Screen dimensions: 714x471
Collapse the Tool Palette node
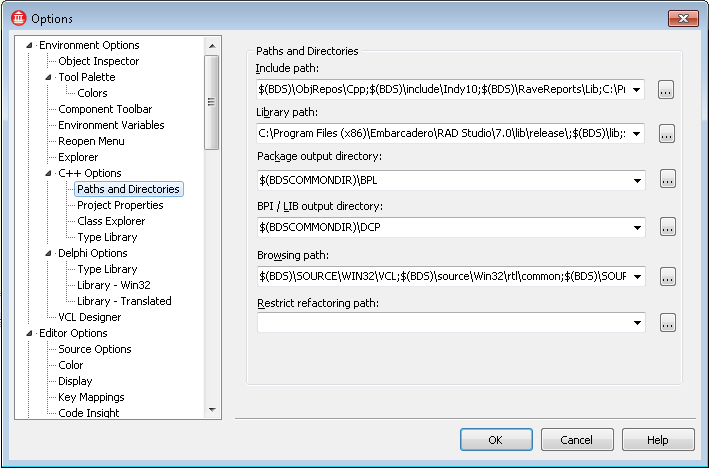click(49, 78)
